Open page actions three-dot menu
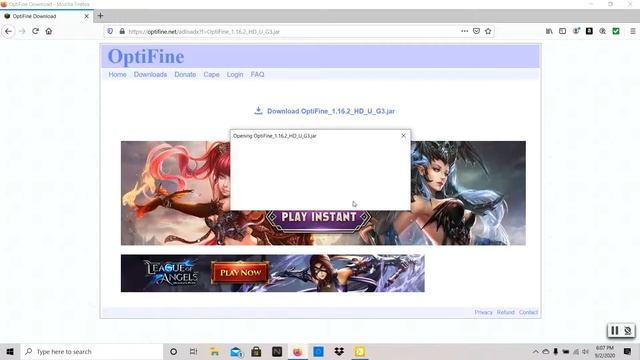This screenshot has height=360, width=640. pyautogui.click(x=464, y=31)
